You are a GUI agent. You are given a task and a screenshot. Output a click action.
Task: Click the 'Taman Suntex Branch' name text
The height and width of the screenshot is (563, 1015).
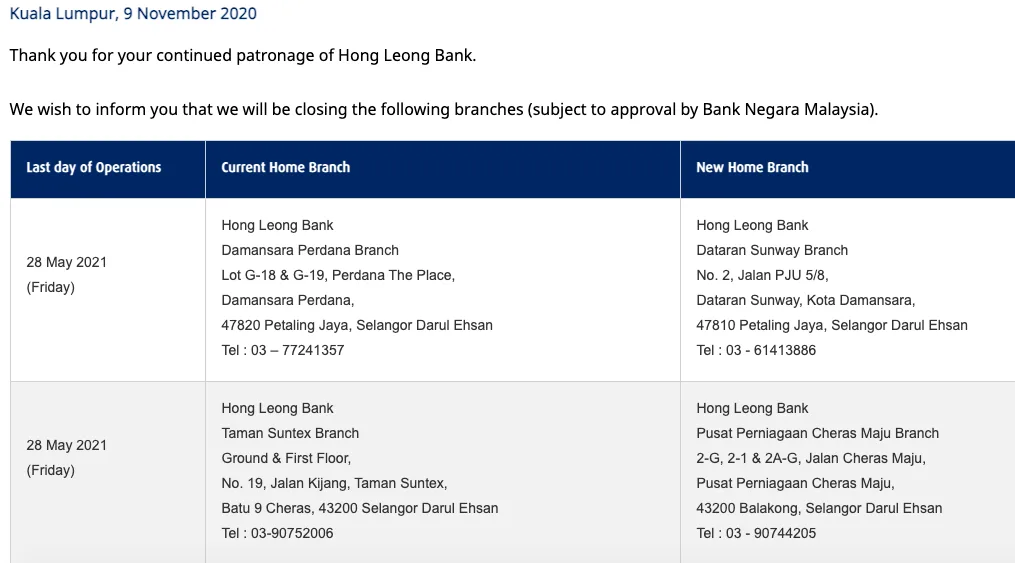coord(290,434)
